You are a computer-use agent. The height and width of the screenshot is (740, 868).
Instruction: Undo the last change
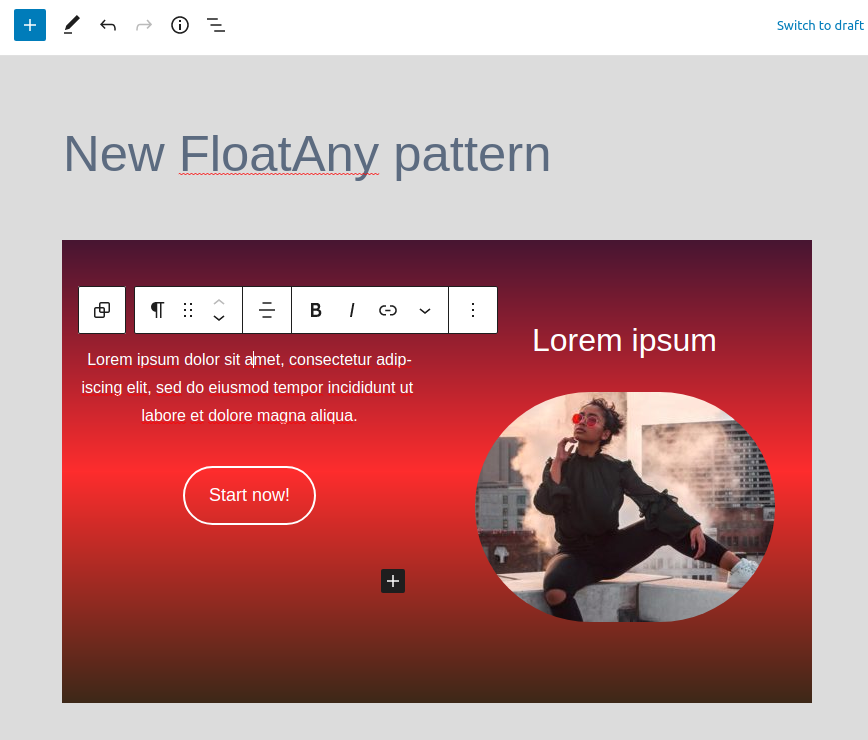(x=108, y=25)
